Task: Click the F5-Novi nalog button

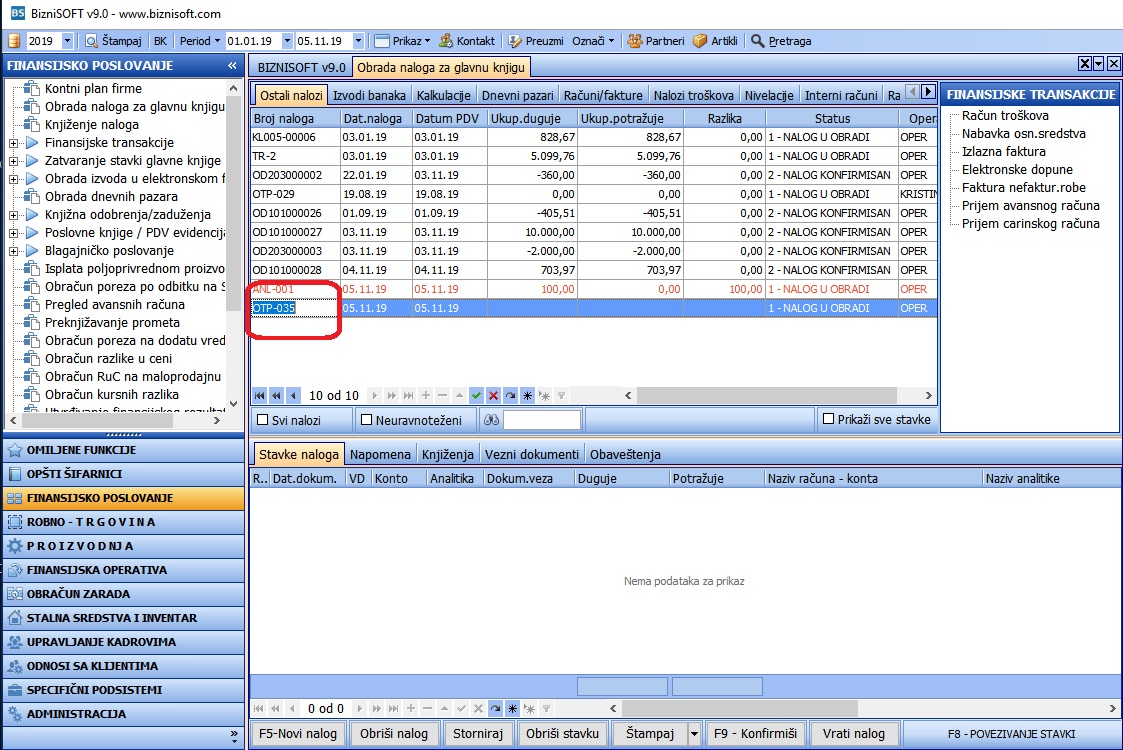Action: 298,734
